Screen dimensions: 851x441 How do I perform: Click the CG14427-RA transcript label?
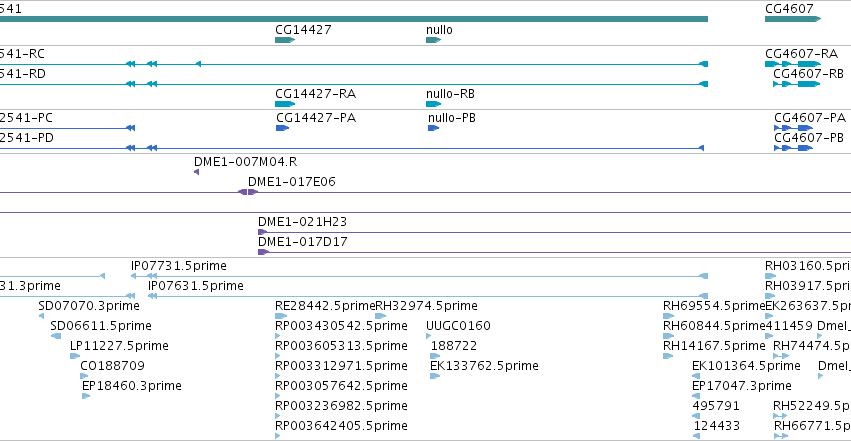coord(315,94)
